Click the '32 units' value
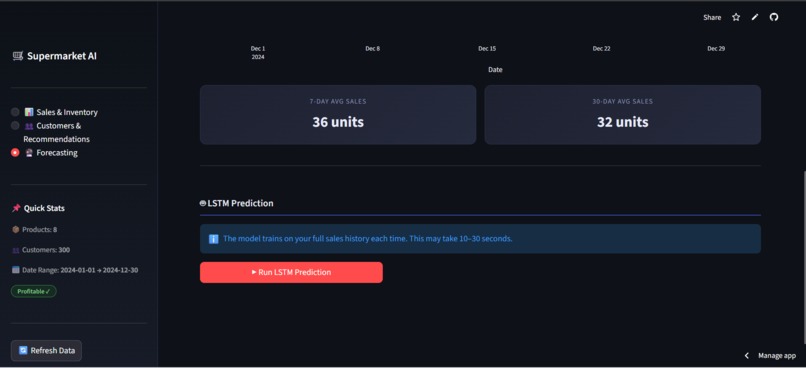This screenshot has width=806, height=368. click(622, 122)
